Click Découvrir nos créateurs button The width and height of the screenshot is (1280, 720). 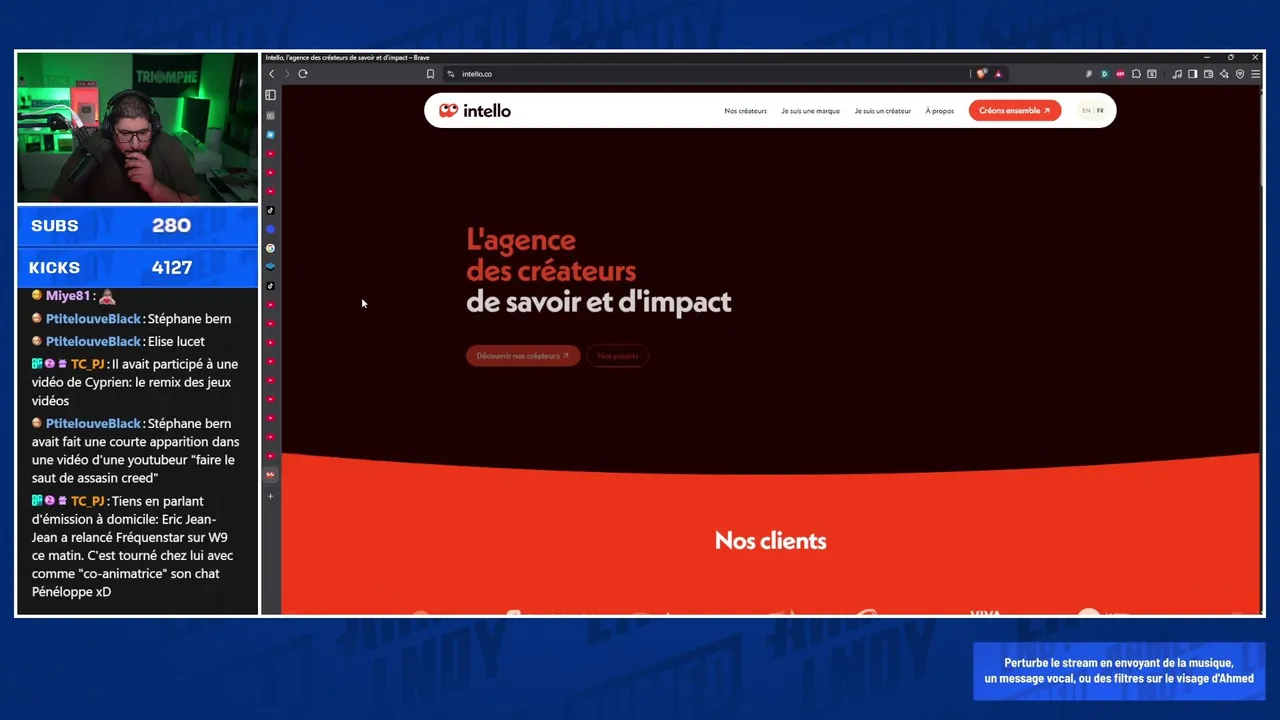523,356
